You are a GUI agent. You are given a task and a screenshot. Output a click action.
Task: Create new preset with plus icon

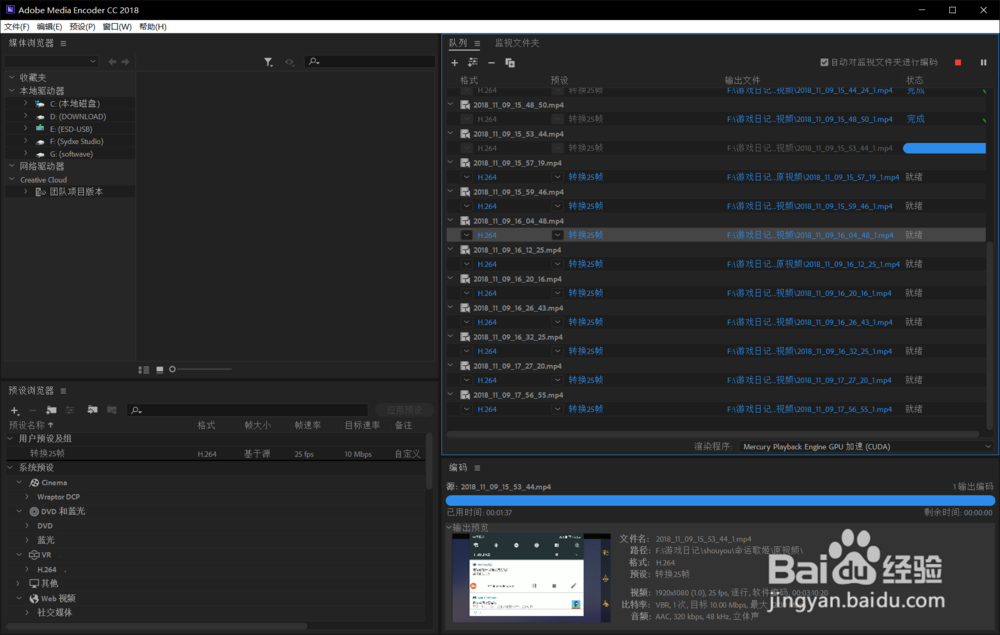(15, 410)
